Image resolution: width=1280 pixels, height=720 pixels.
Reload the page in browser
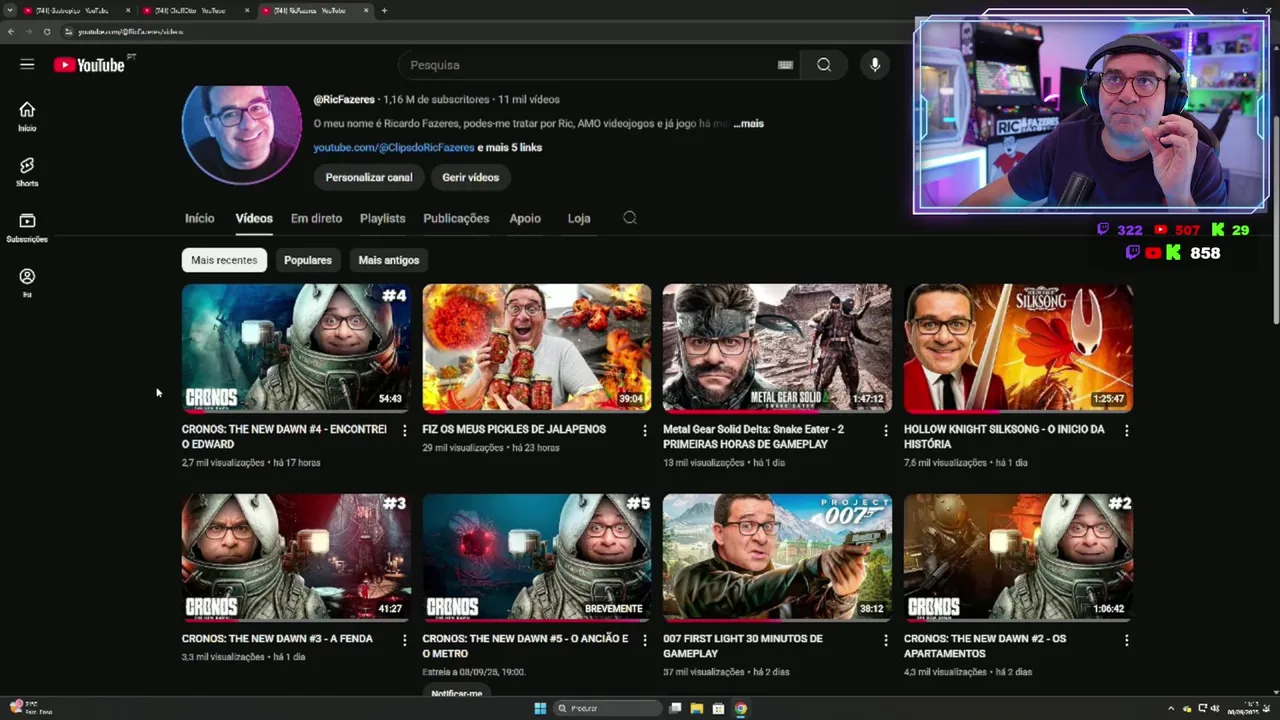click(x=46, y=31)
